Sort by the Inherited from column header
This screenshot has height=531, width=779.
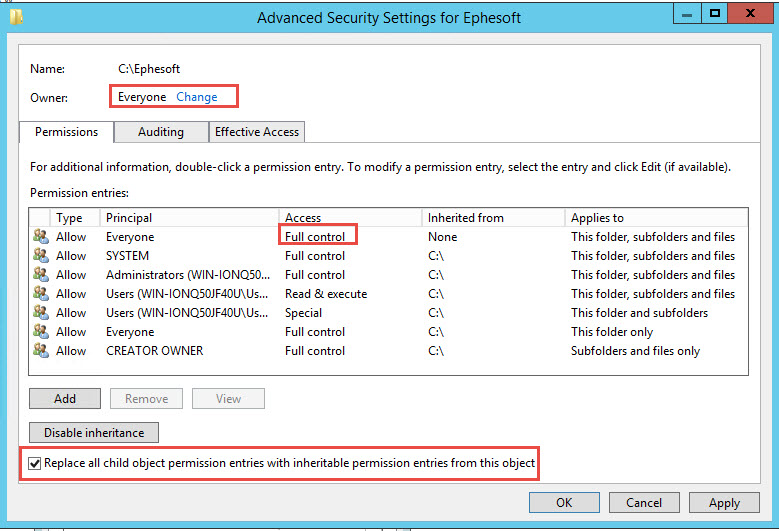pos(494,218)
